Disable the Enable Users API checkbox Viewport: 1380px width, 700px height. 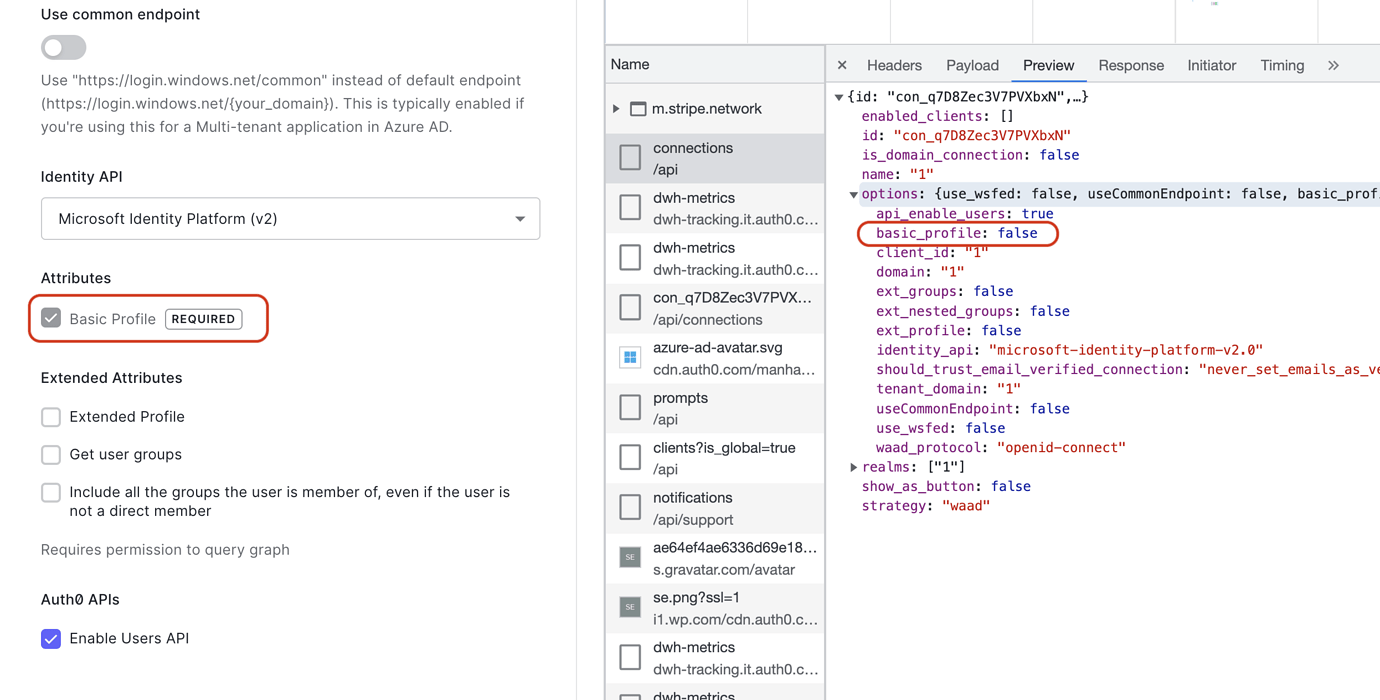point(51,638)
